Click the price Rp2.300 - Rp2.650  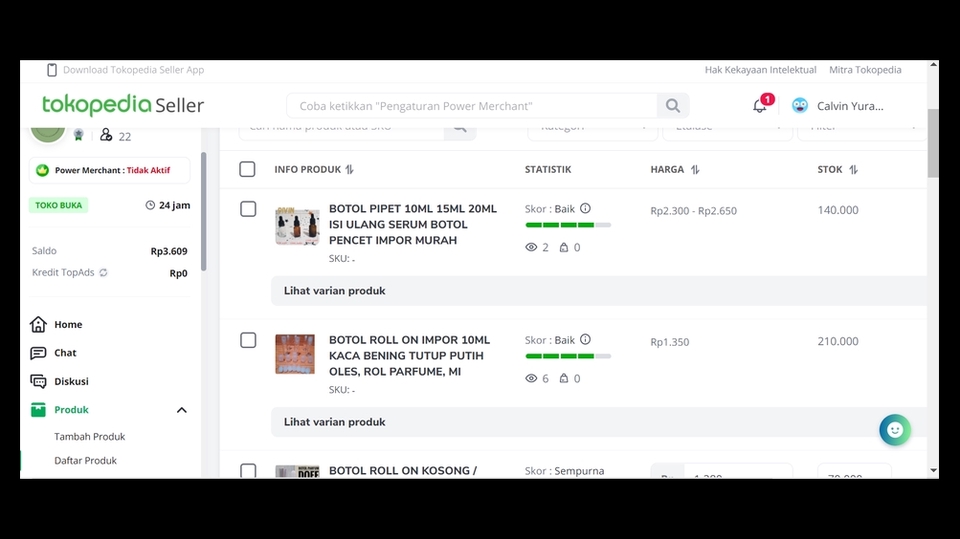(x=694, y=211)
